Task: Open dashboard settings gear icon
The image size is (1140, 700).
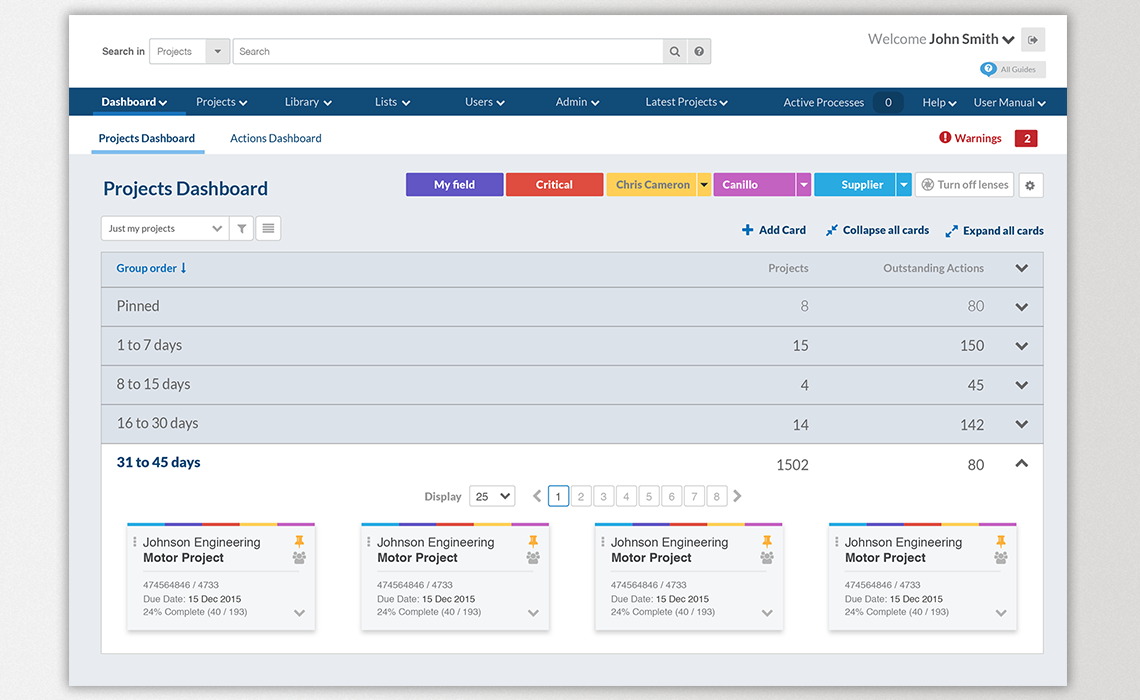Action: tap(1030, 186)
